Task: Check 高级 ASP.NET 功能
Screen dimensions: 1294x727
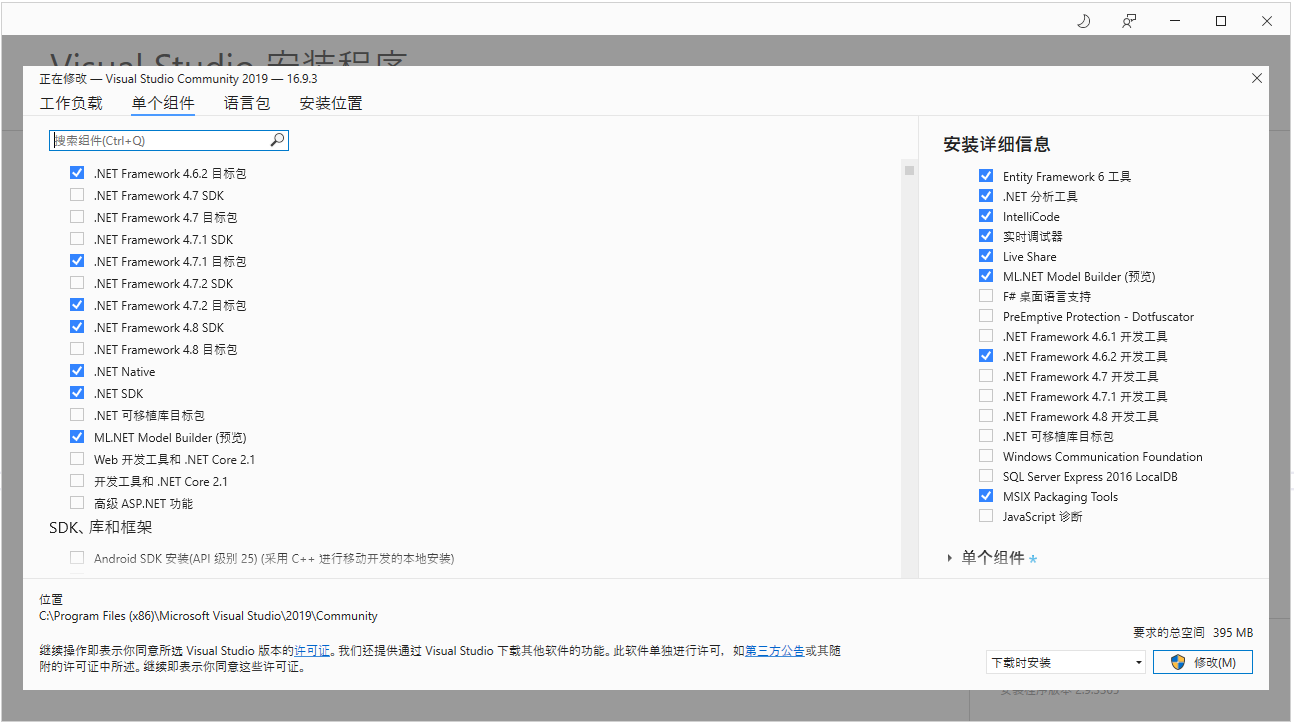Action: pyautogui.click(x=77, y=503)
